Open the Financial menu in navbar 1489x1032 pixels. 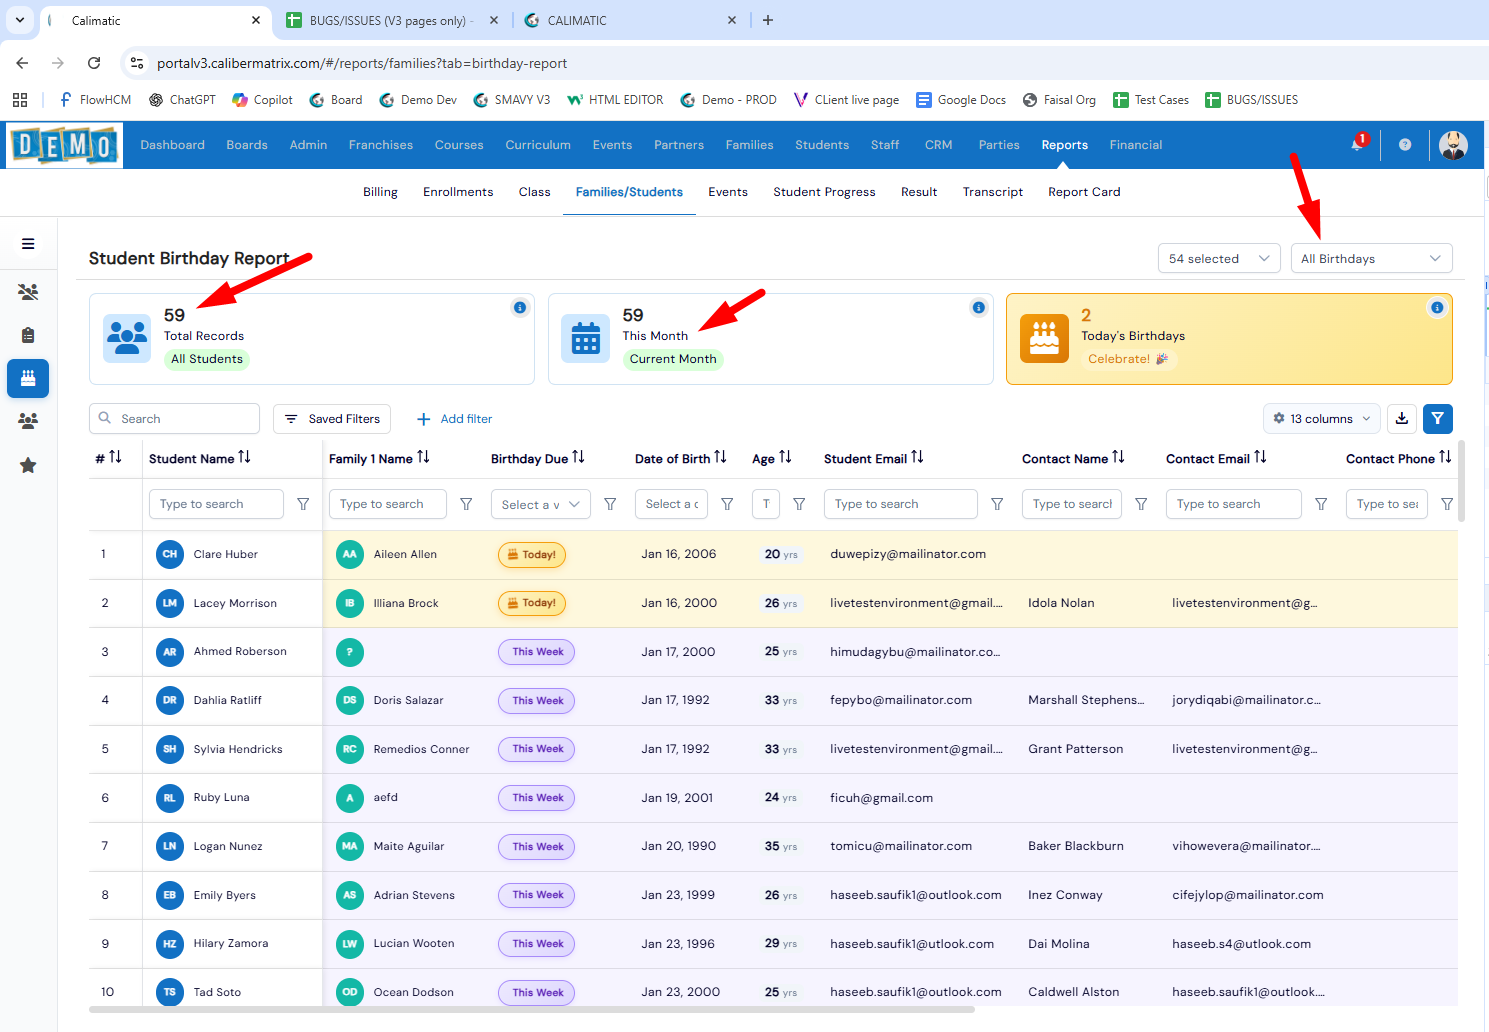[1135, 145]
